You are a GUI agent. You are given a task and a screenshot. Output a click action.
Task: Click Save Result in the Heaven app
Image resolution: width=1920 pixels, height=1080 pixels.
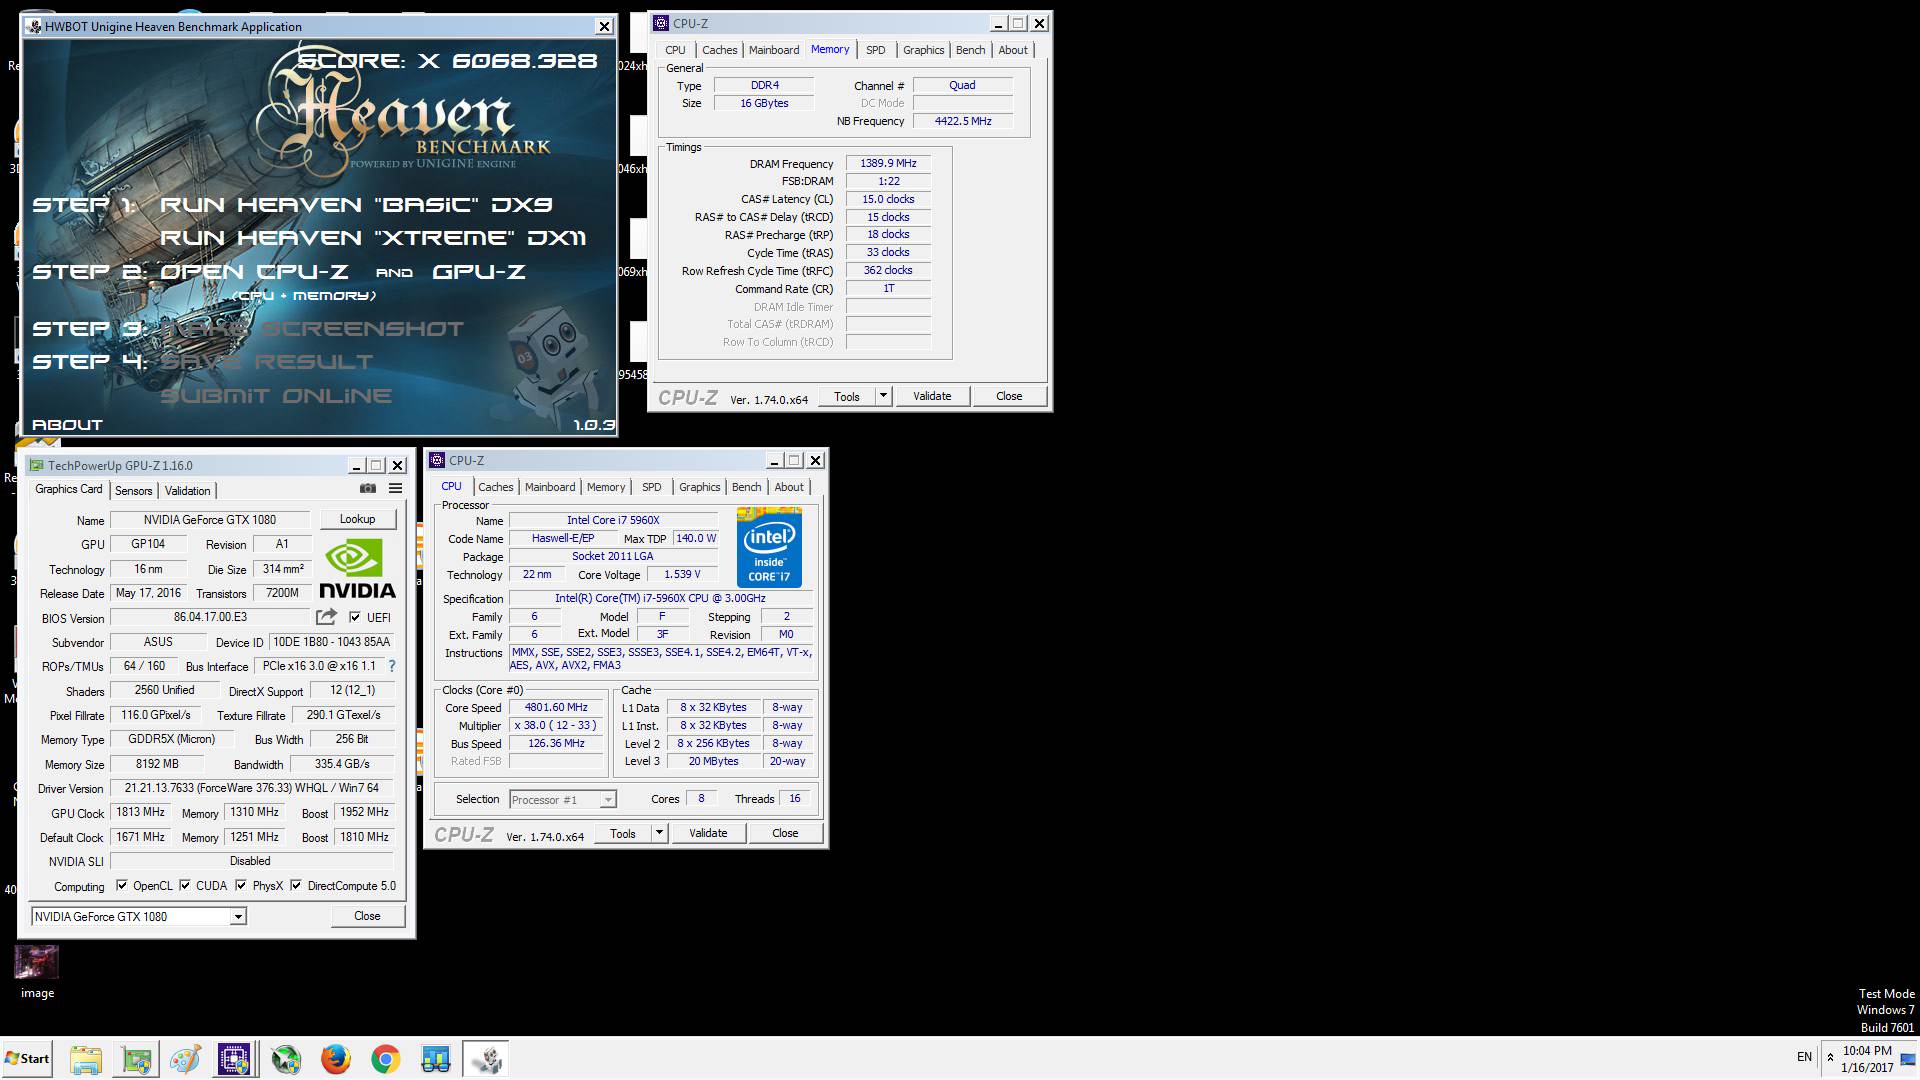coord(266,362)
